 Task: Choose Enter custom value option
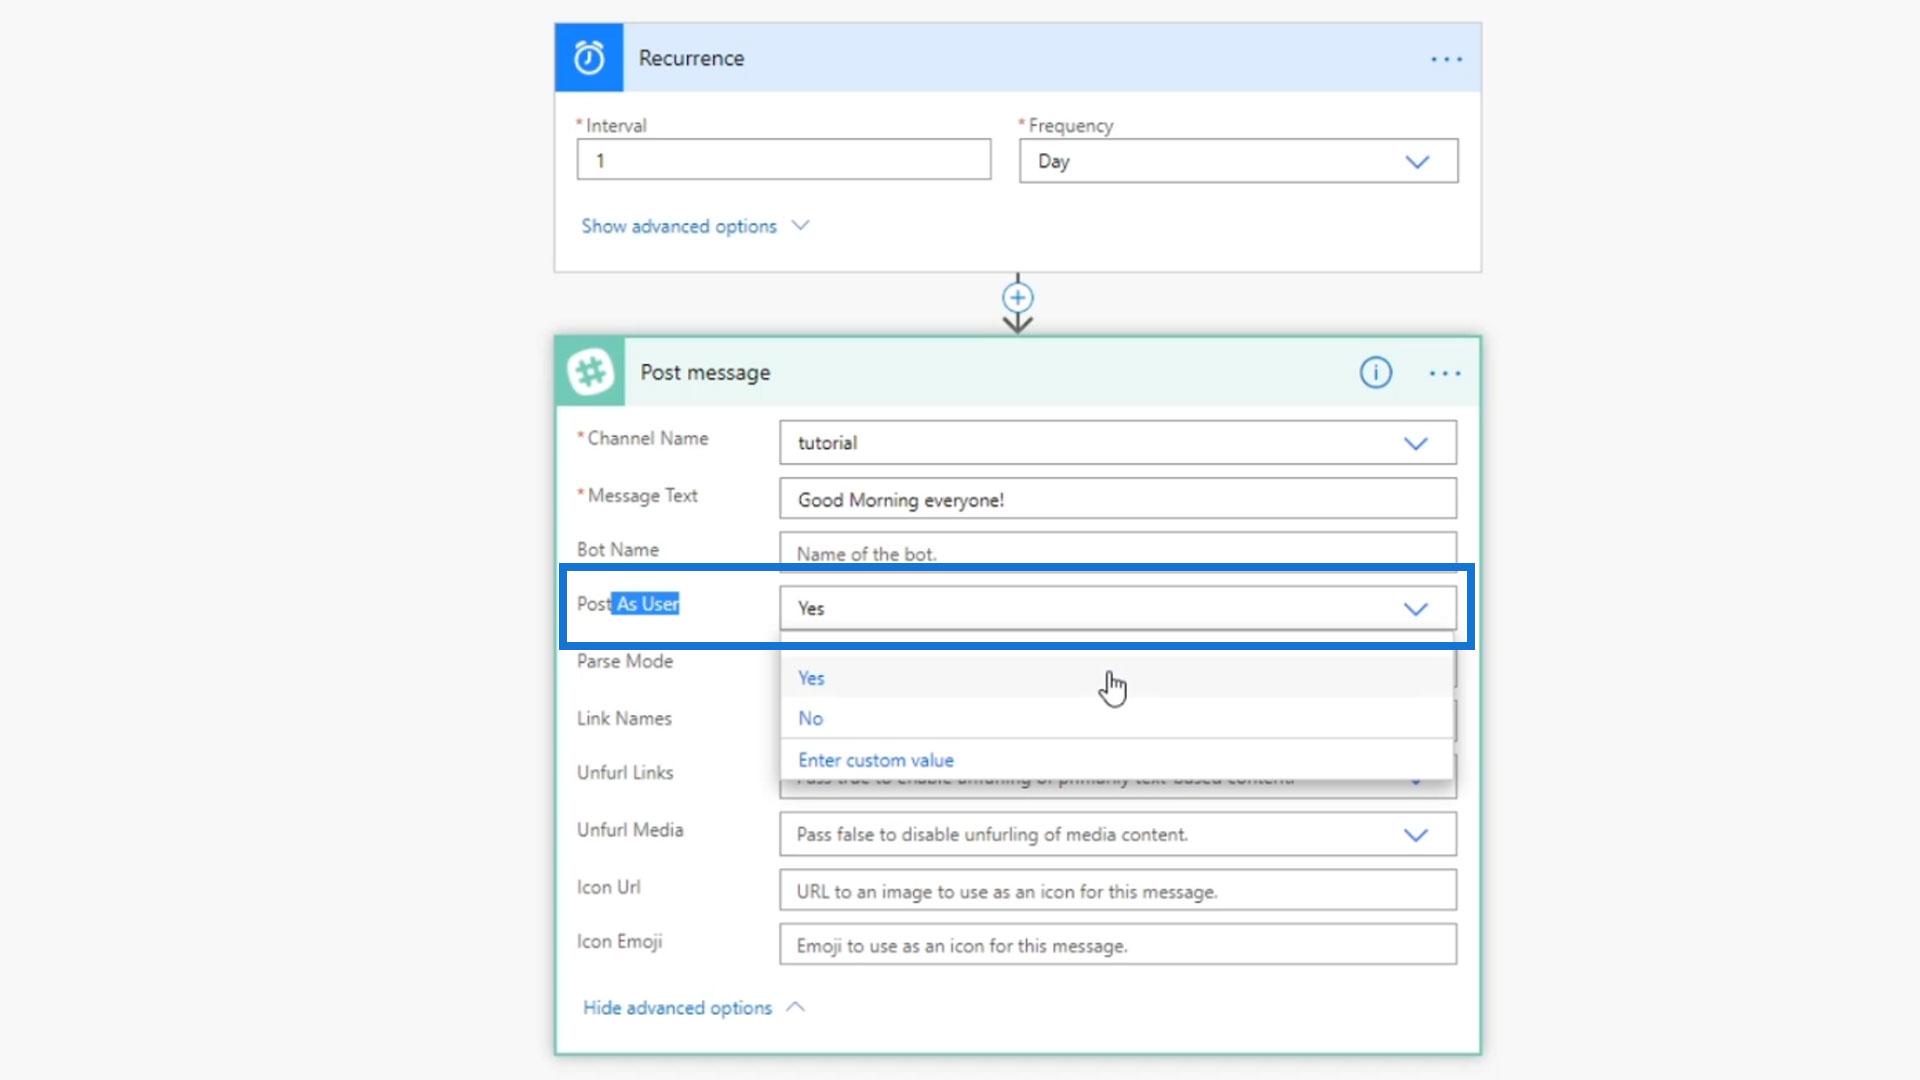tap(875, 760)
